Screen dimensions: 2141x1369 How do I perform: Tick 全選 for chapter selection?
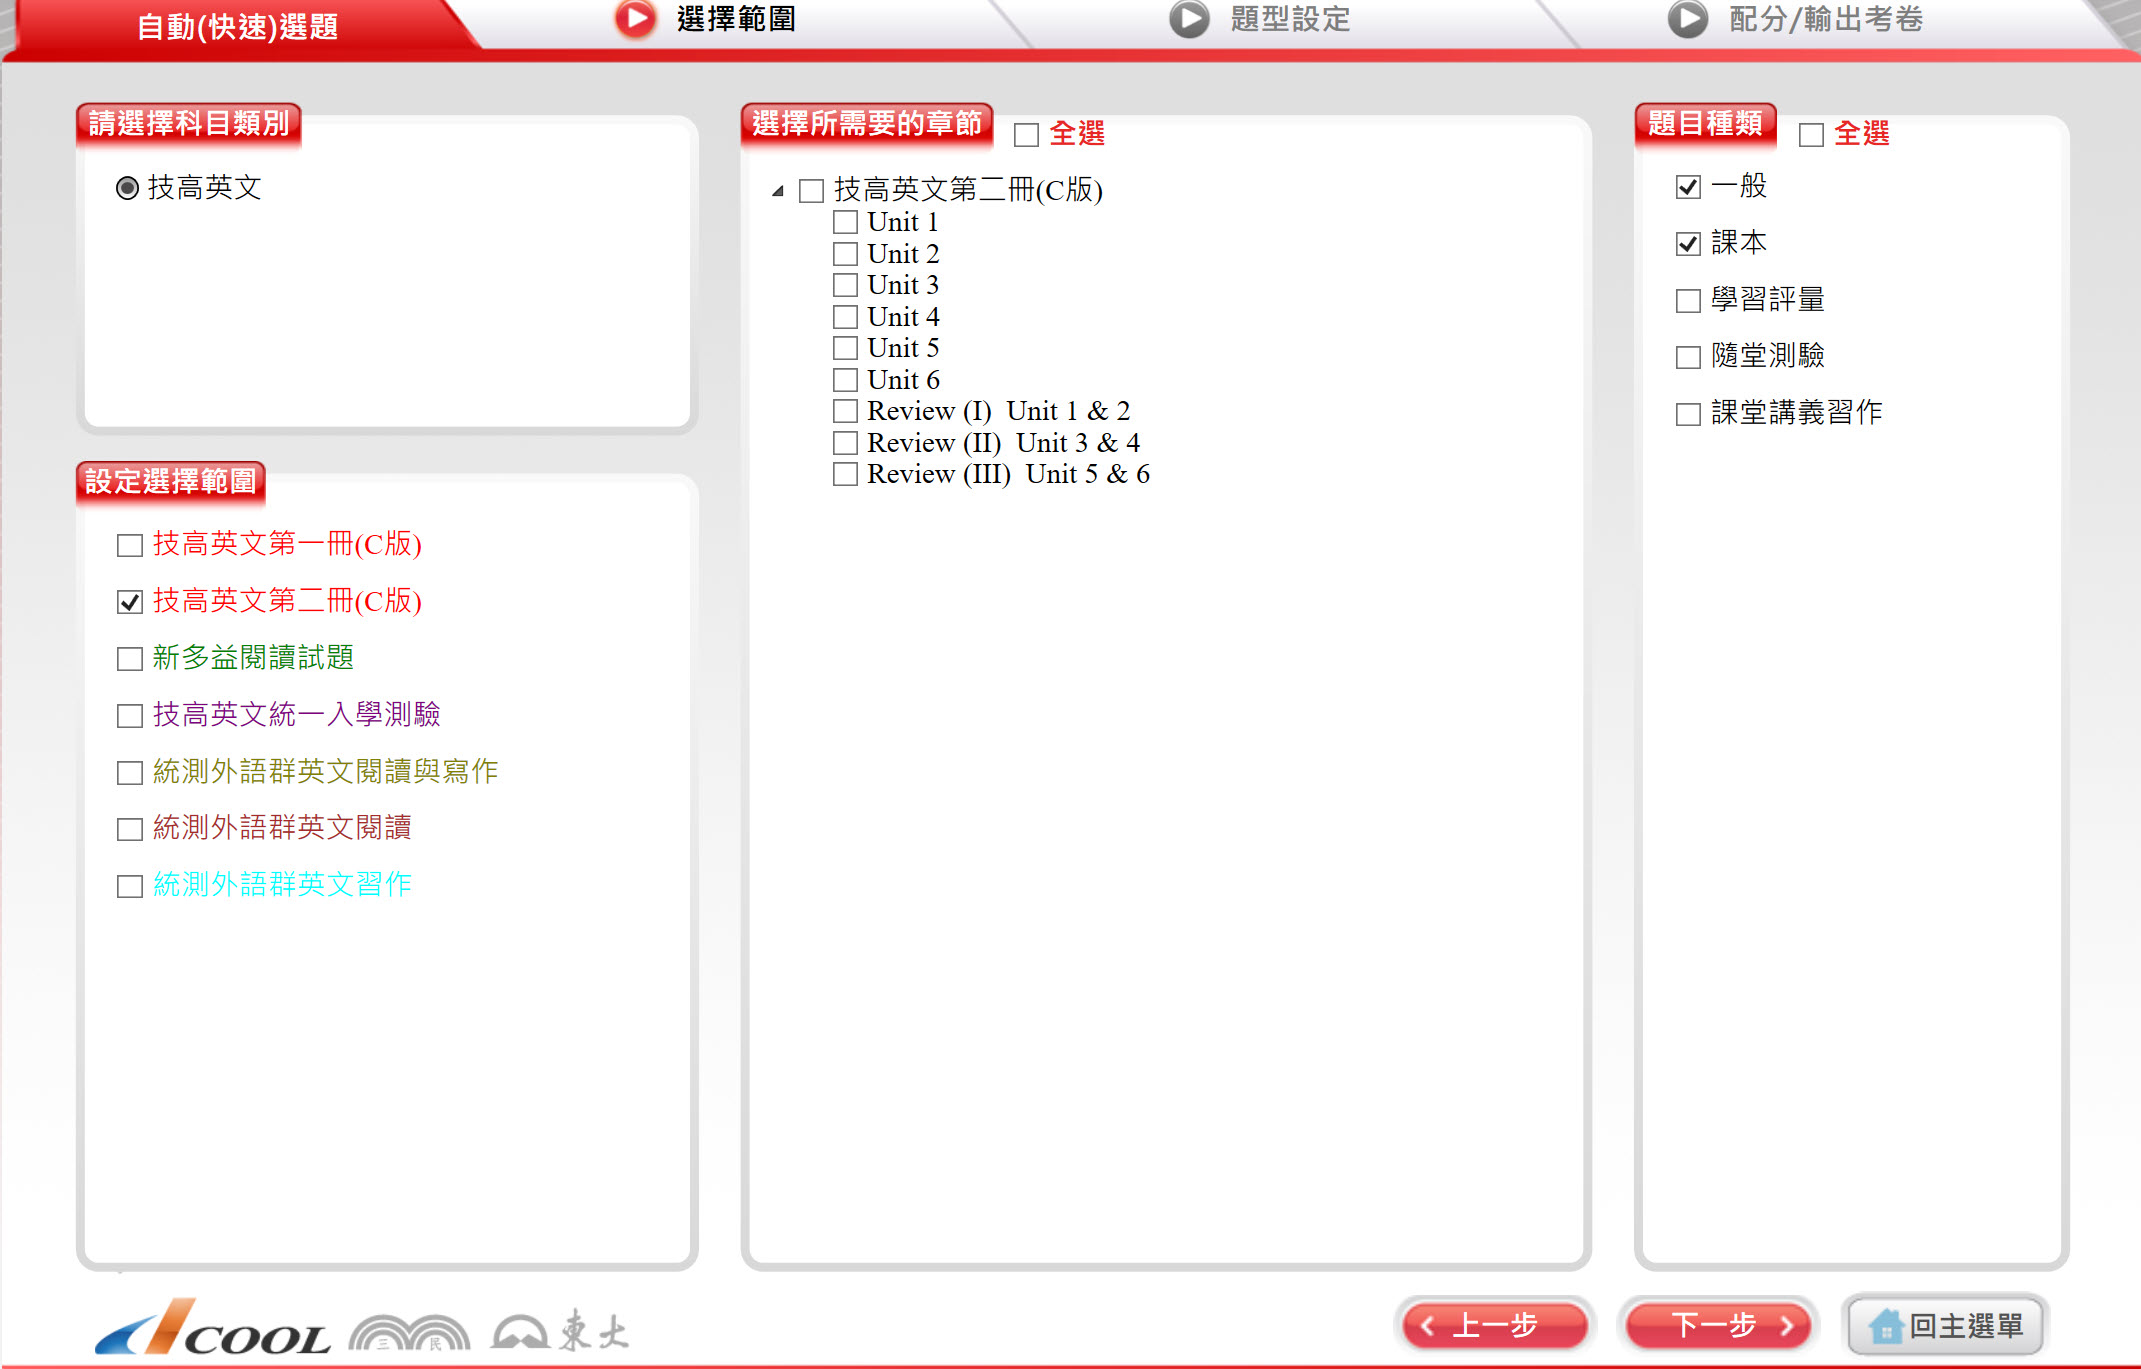1026,134
